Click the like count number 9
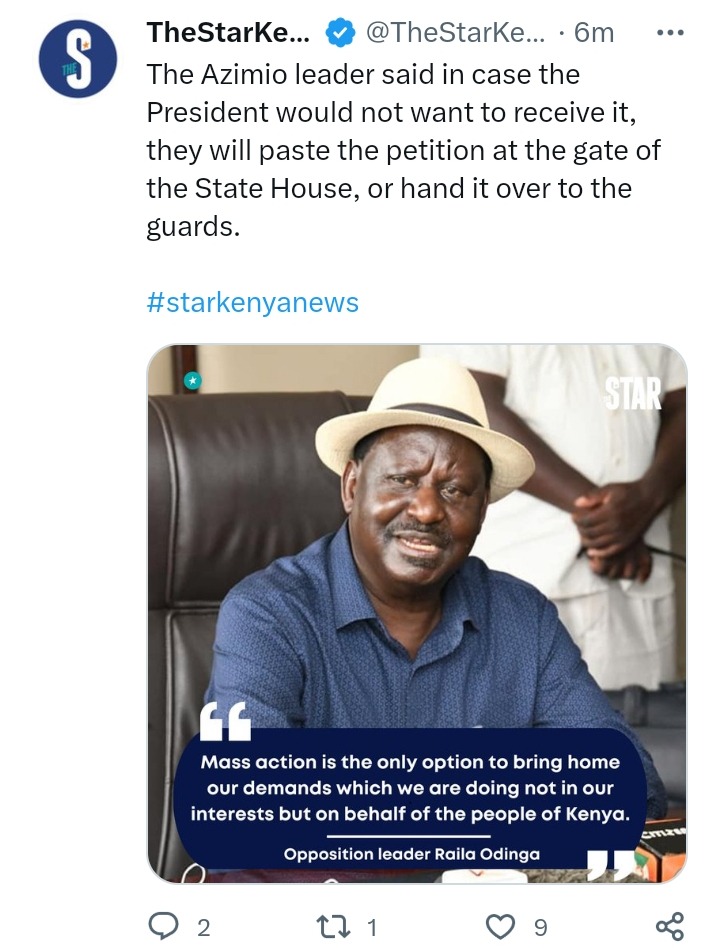This screenshot has width=719, height=948. click(541, 927)
